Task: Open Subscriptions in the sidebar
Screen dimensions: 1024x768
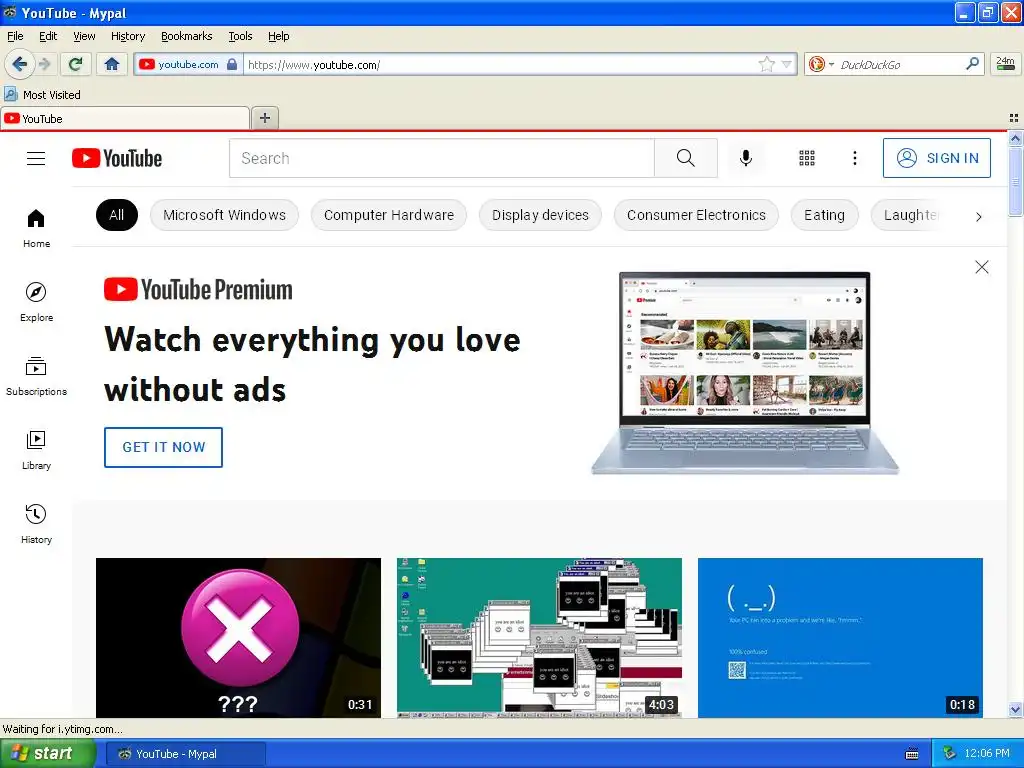Action: 36,376
